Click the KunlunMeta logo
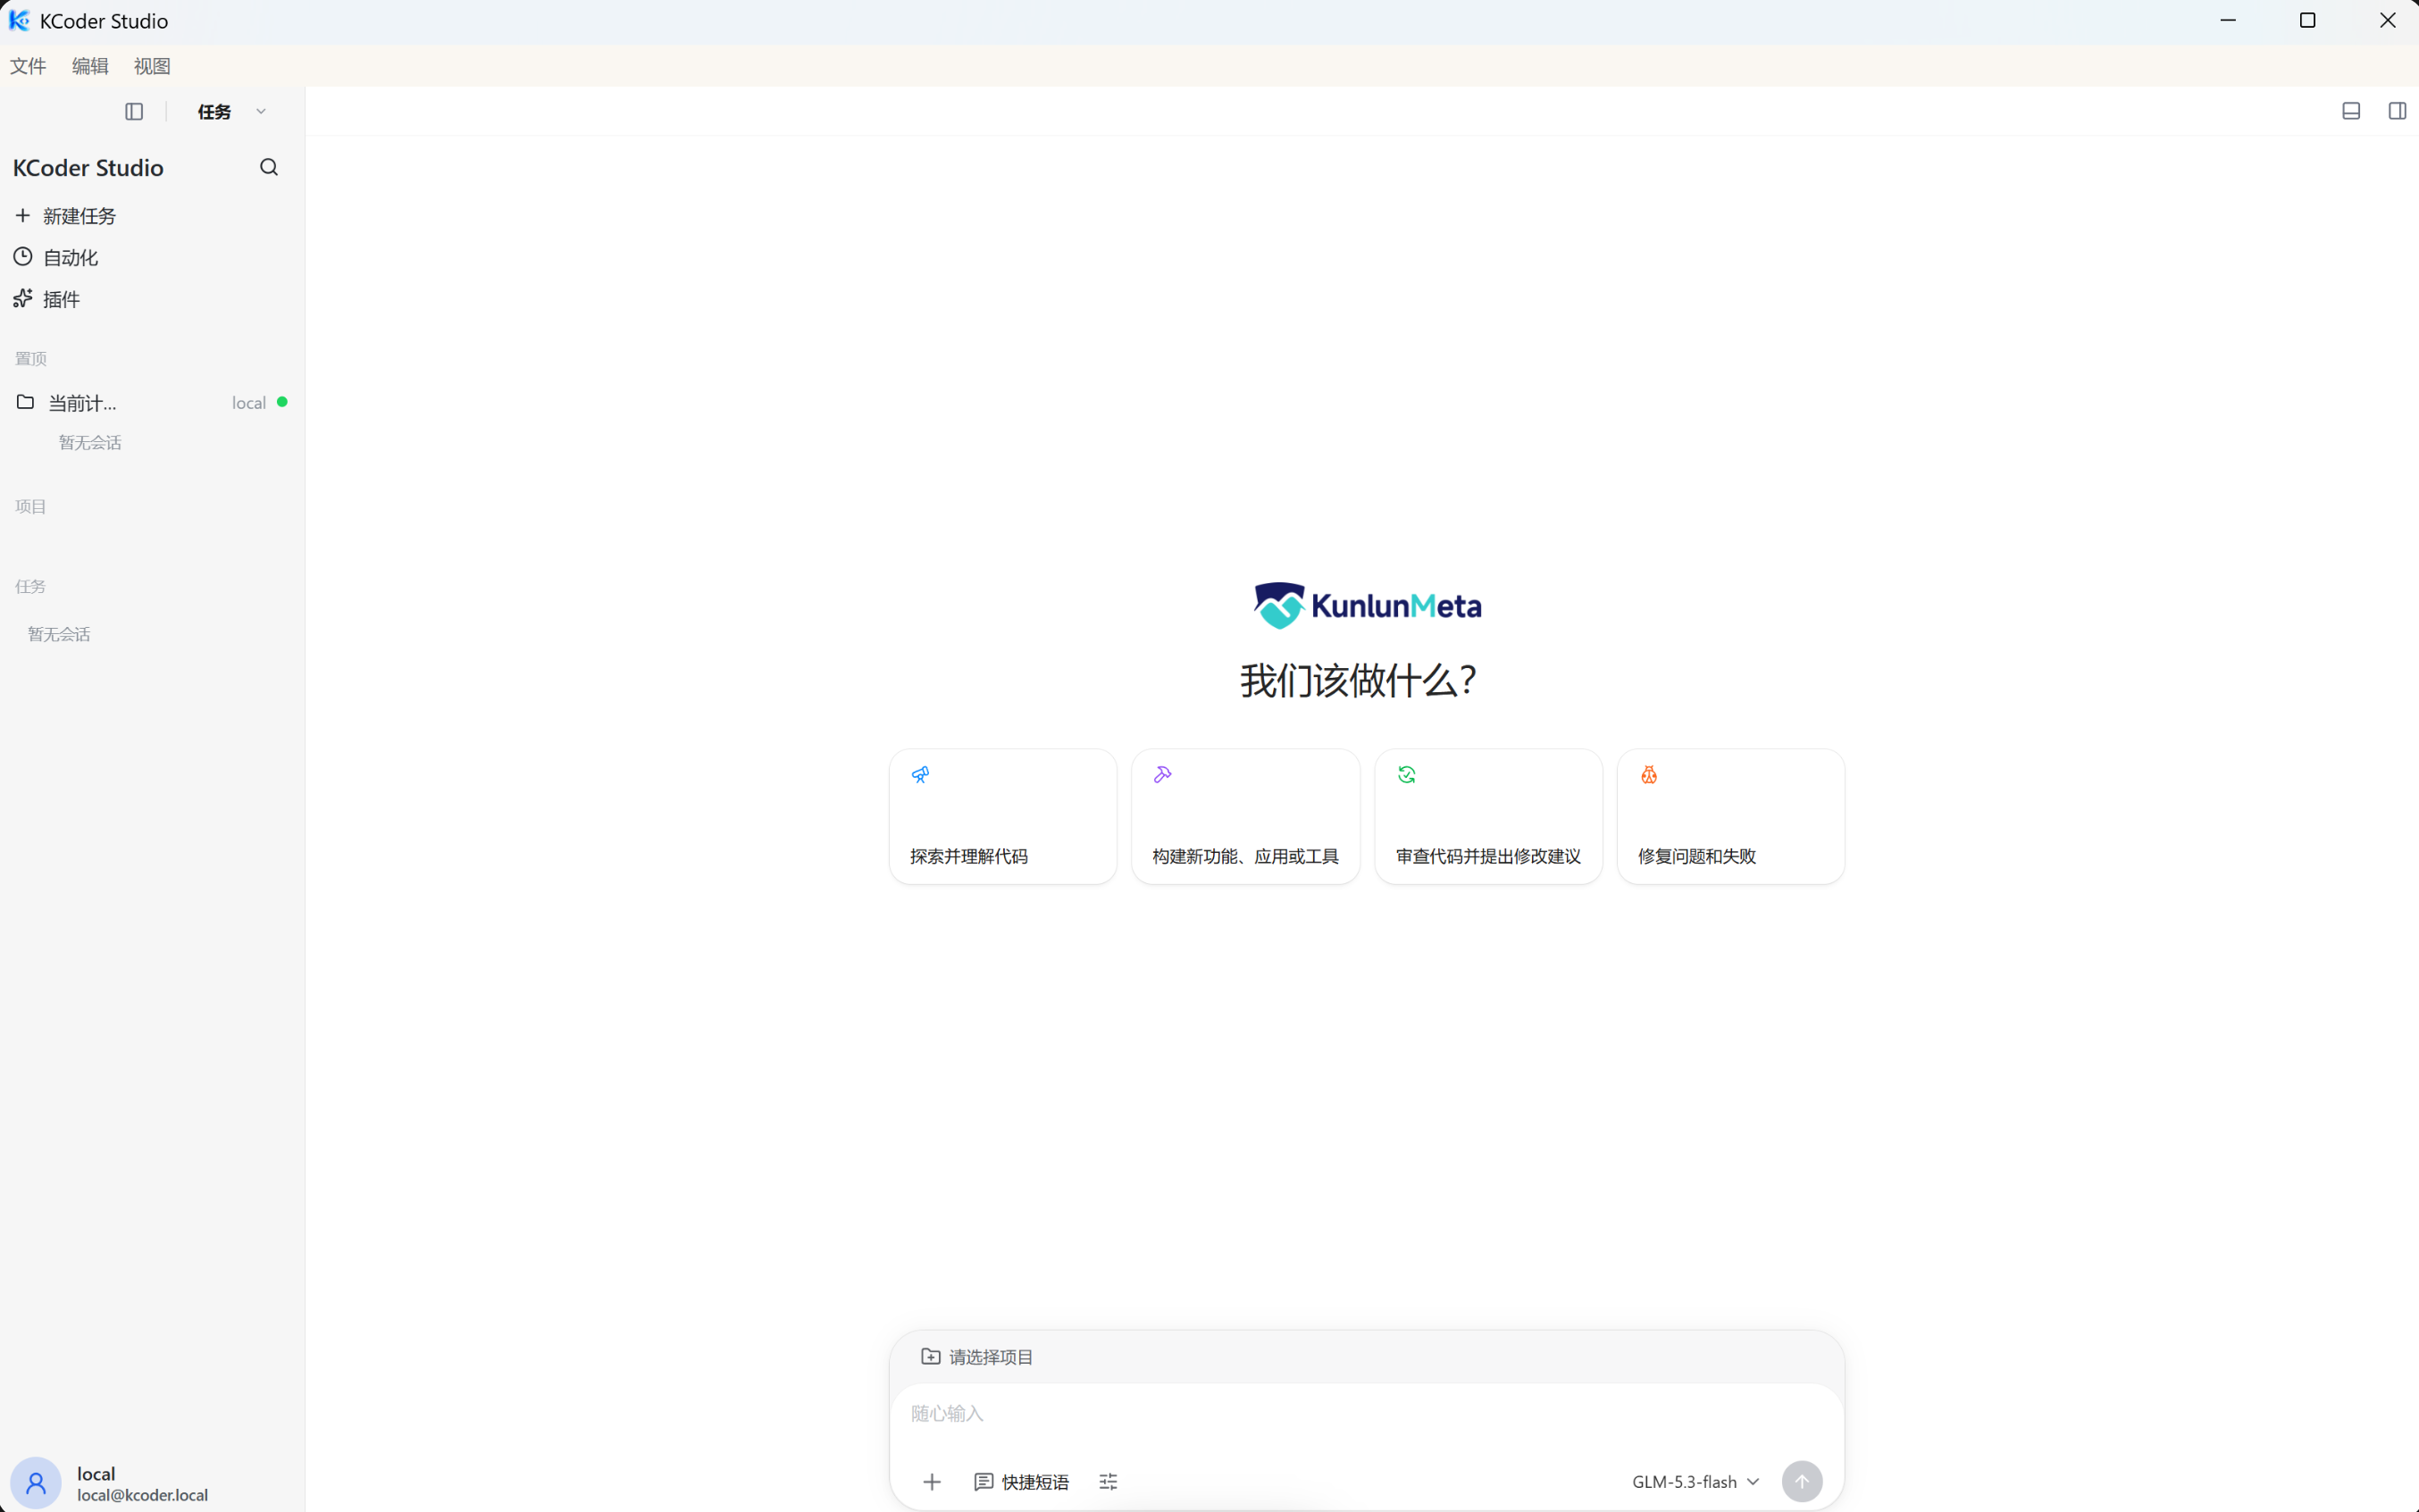The width and height of the screenshot is (2419, 1512). 1367,605
